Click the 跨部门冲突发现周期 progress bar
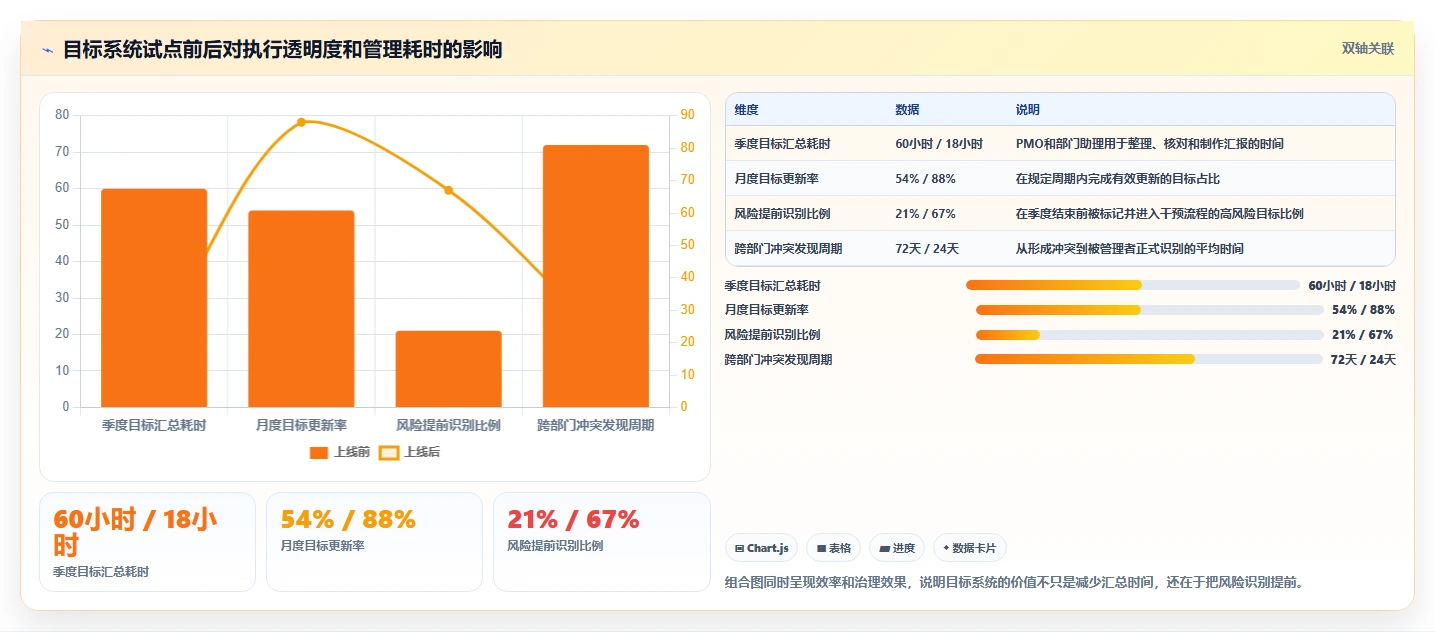The height and width of the screenshot is (632, 1435). point(1149,359)
